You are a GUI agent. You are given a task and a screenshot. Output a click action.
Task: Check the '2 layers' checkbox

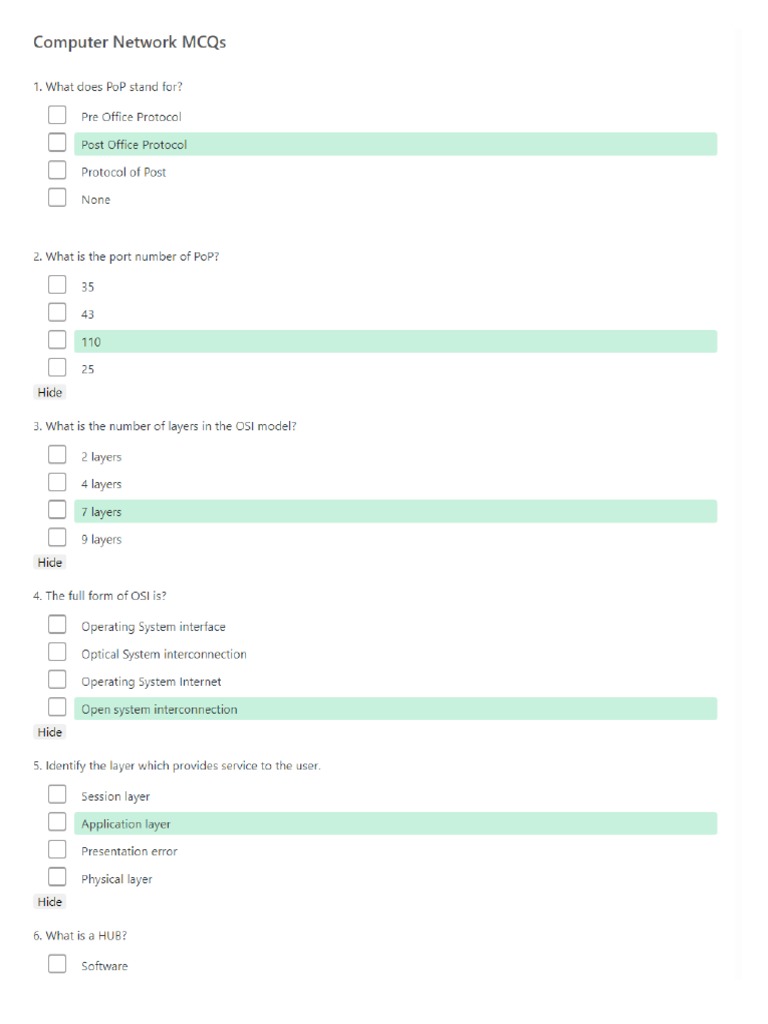[x=58, y=456]
